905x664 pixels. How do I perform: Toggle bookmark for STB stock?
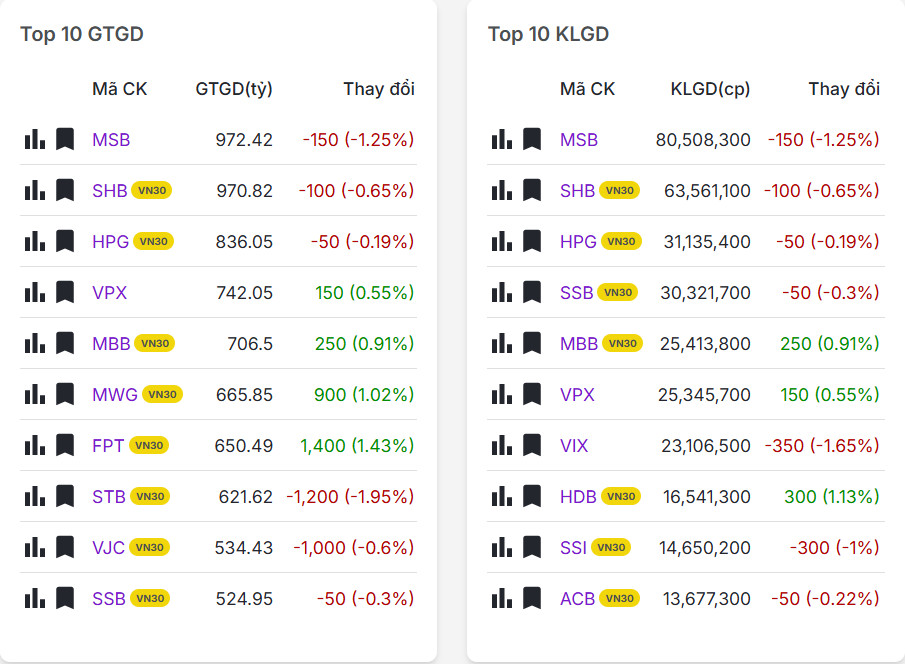tap(65, 496)
